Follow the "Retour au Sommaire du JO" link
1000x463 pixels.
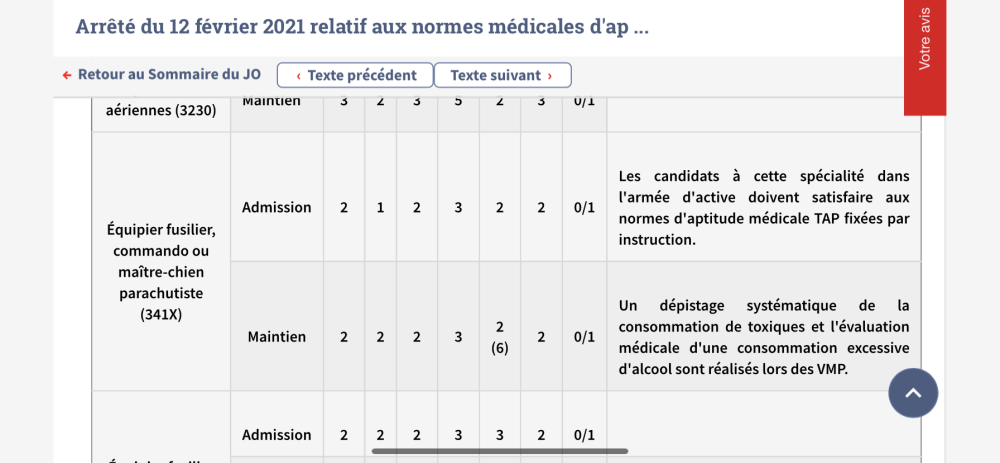(x=169, y=75)
